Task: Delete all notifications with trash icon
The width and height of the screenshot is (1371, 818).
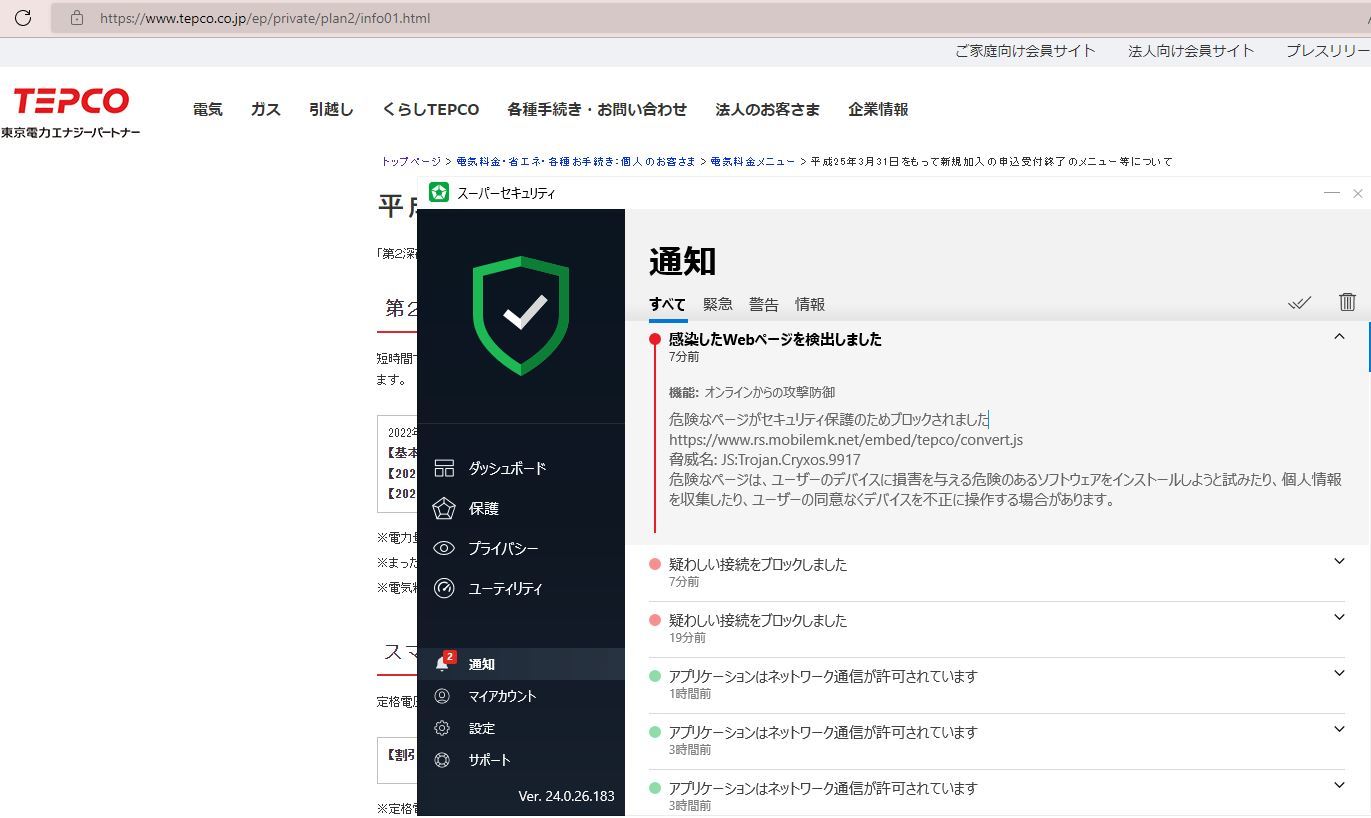Action: pyautogui.click(x=1347, y=302)
